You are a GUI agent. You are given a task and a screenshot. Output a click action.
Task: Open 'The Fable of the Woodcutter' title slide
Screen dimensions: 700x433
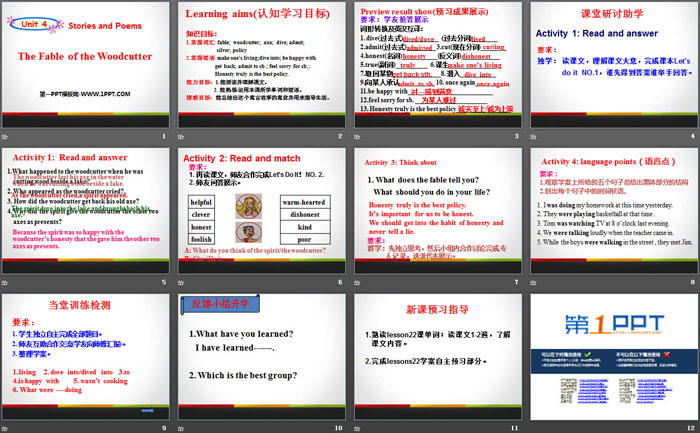click(88, 70)
